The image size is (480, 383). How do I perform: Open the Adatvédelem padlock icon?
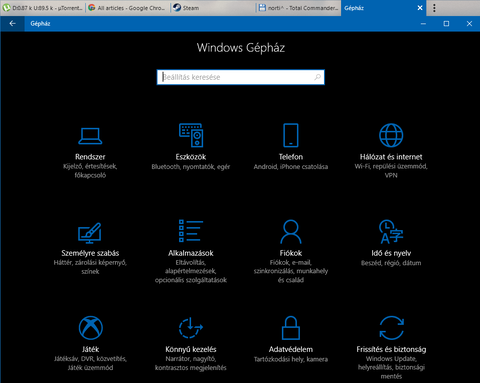[x=291, y=328]
